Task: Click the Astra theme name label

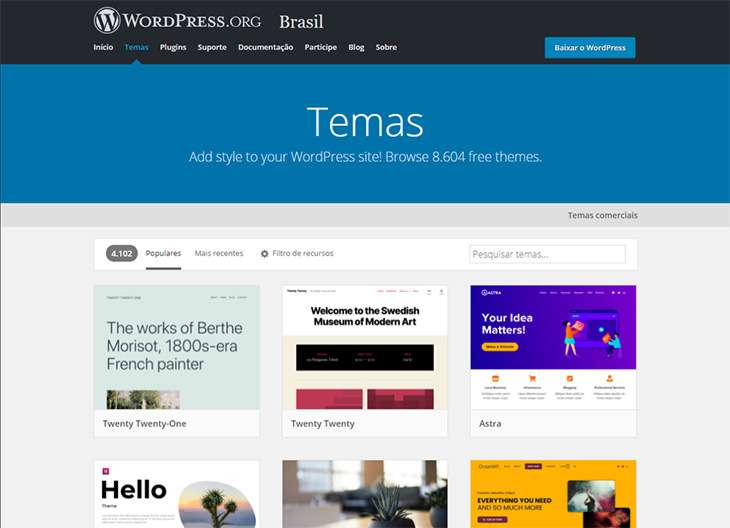Action: coord(490,424)
